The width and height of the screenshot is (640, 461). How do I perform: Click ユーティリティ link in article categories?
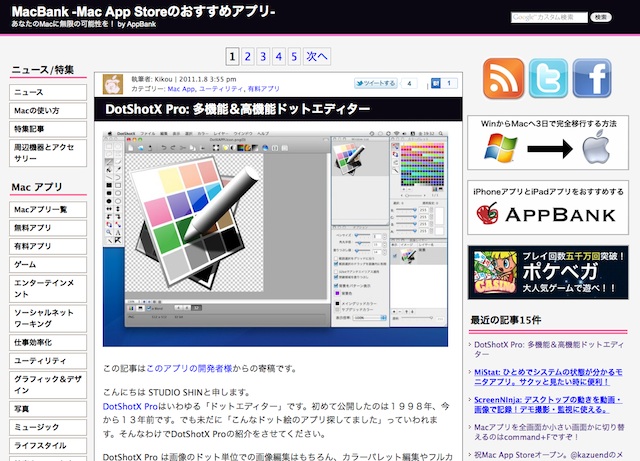point(221,89)
